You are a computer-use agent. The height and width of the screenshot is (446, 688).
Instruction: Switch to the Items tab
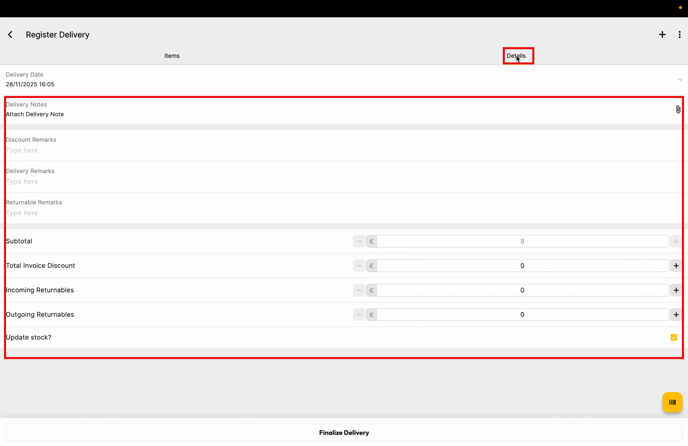pos(172,56)
